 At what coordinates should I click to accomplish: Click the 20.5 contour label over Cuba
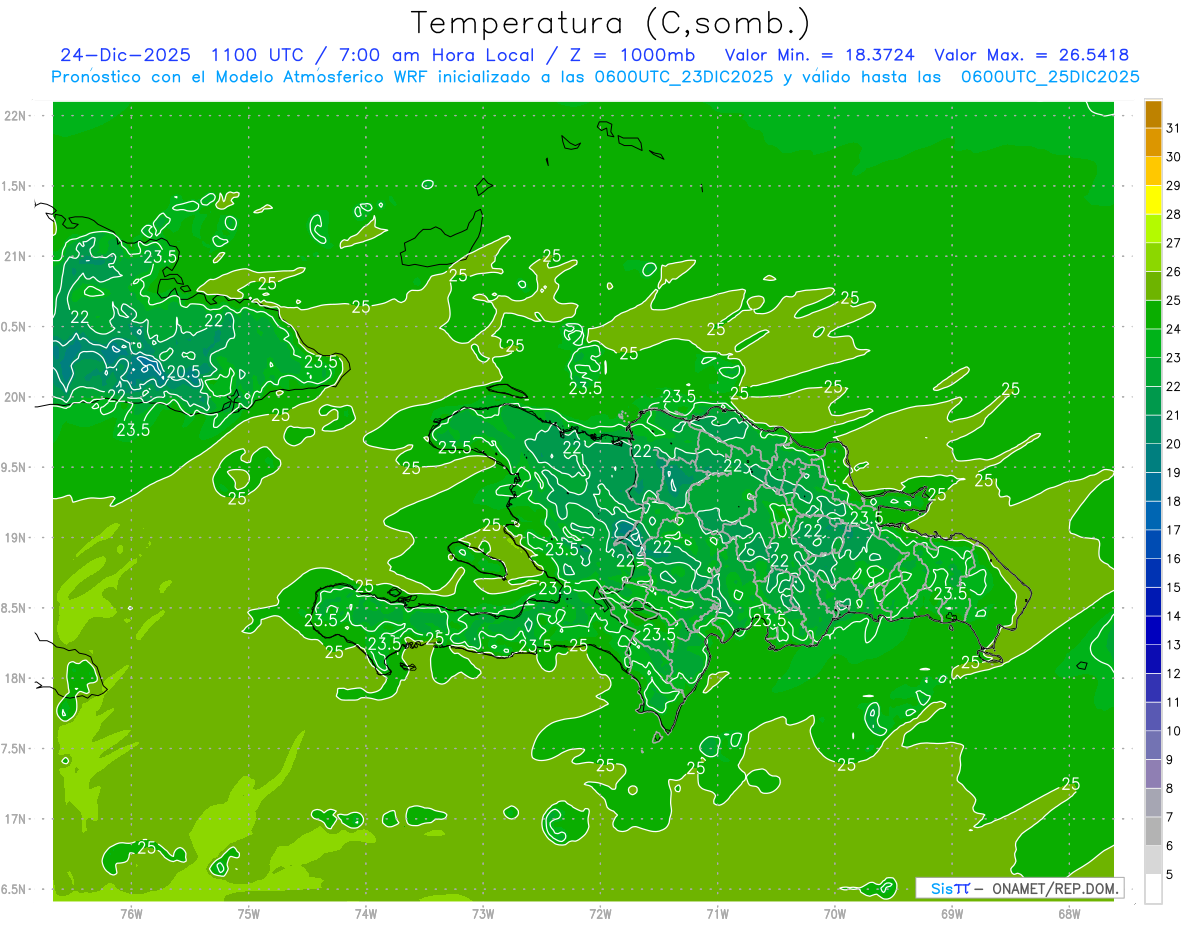coord(183,371)
